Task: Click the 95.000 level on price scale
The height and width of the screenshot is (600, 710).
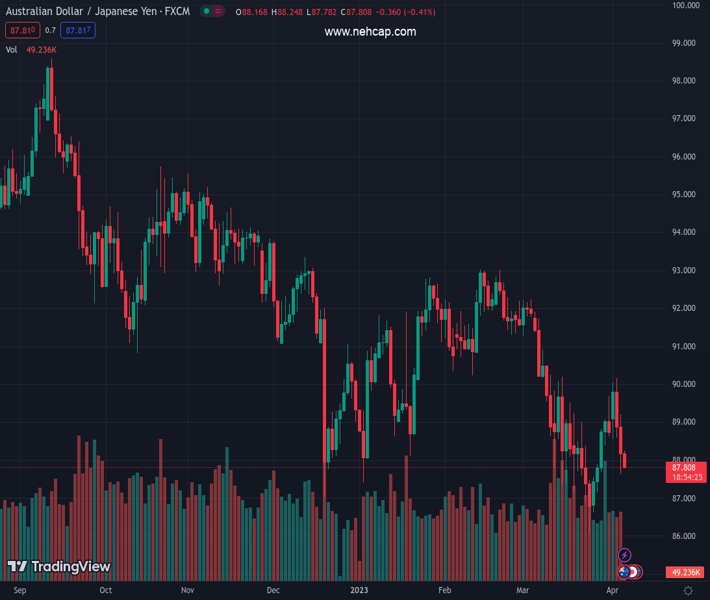Action: click(684, 194)
